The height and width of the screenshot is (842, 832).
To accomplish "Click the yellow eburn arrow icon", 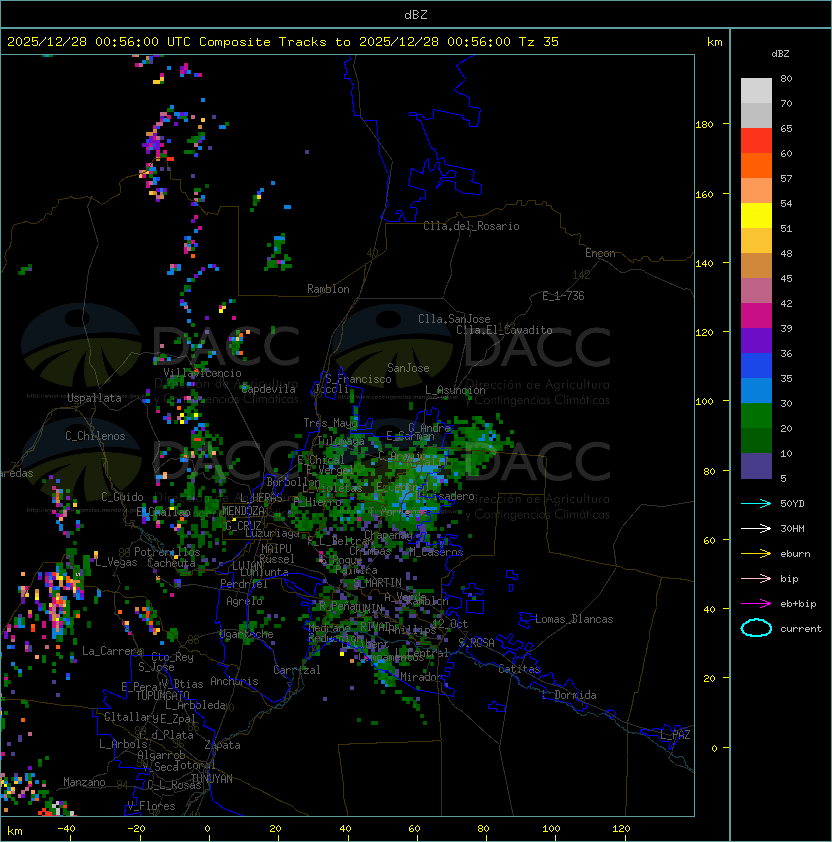I will click(756, 554).
